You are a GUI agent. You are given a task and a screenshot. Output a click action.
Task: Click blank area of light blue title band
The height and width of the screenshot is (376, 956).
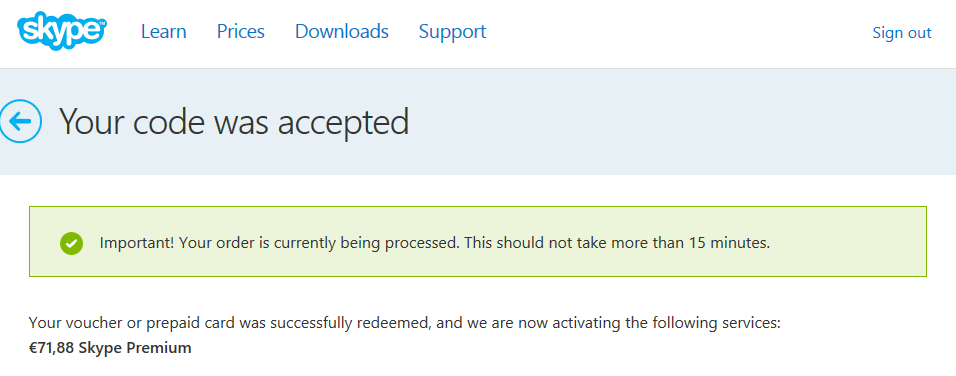pyautogui.click(x=671, y=121)
